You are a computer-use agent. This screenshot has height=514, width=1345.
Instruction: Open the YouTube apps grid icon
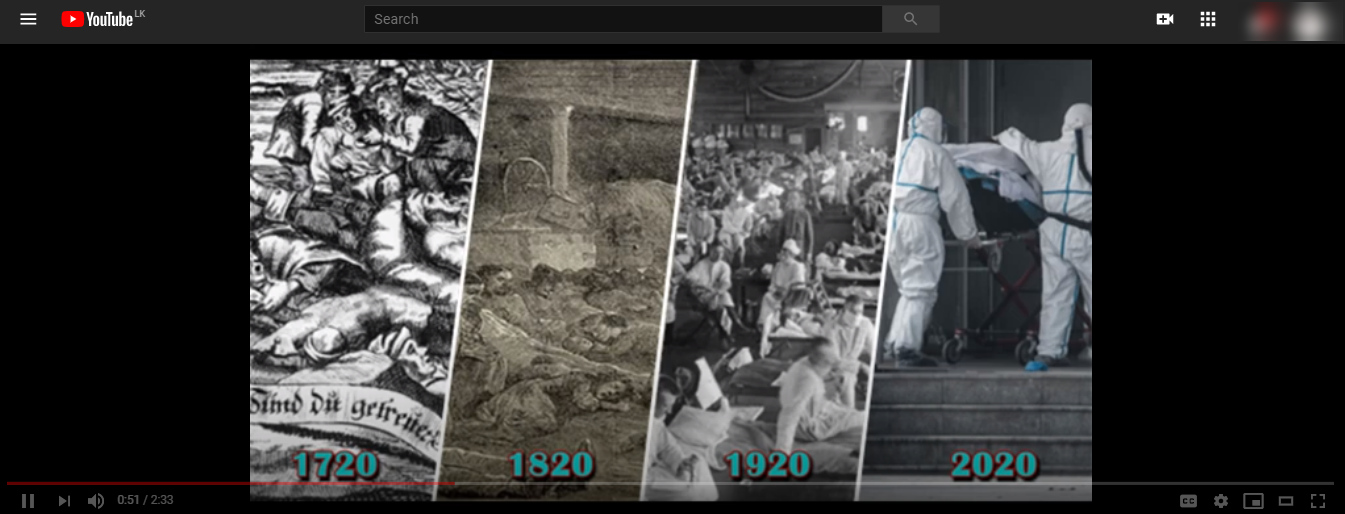coord(1207,19)
